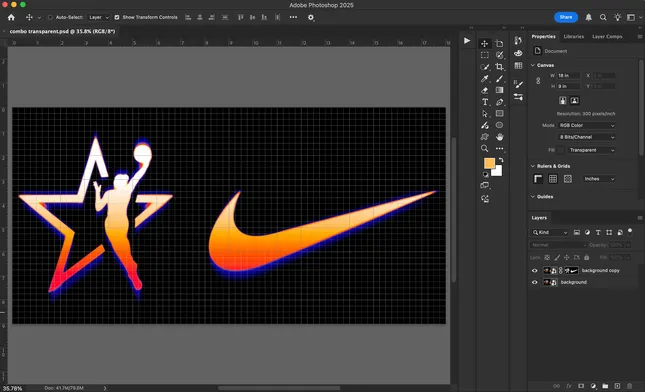Open the Fill Transparent dropdown
The image size is (645, 392).
tap(592, 150)
